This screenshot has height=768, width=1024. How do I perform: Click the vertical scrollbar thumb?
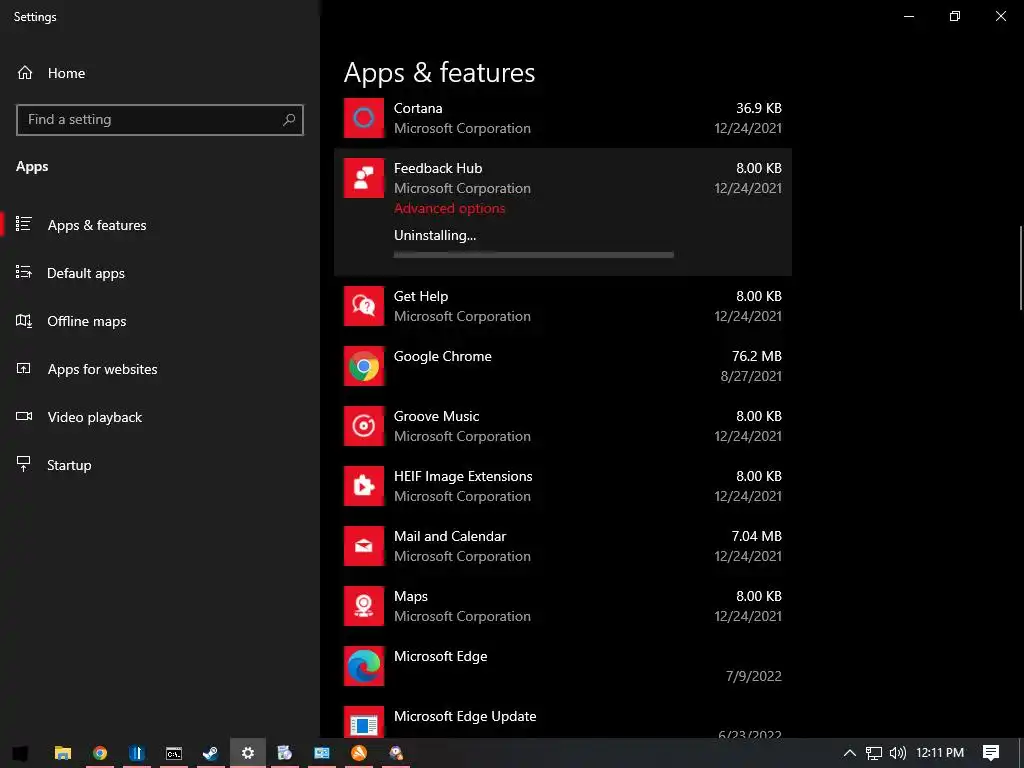coord(1020,268)
